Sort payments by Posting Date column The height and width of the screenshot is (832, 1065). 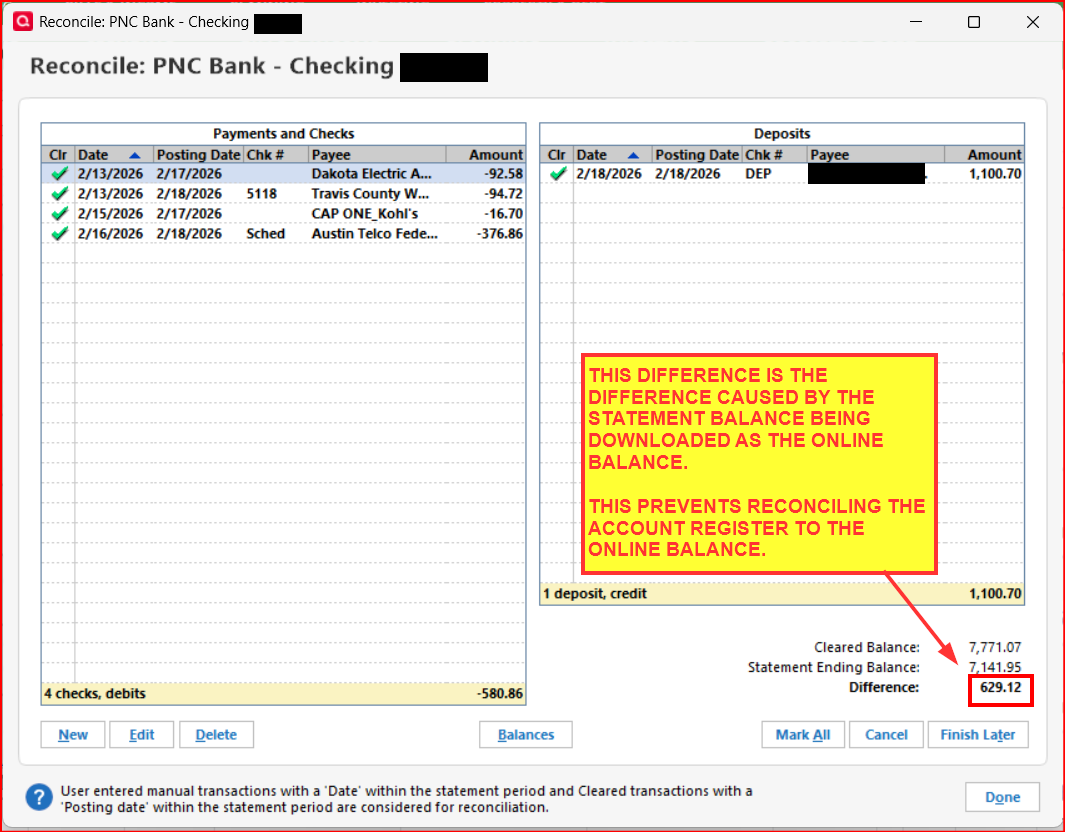pos(198,155)
